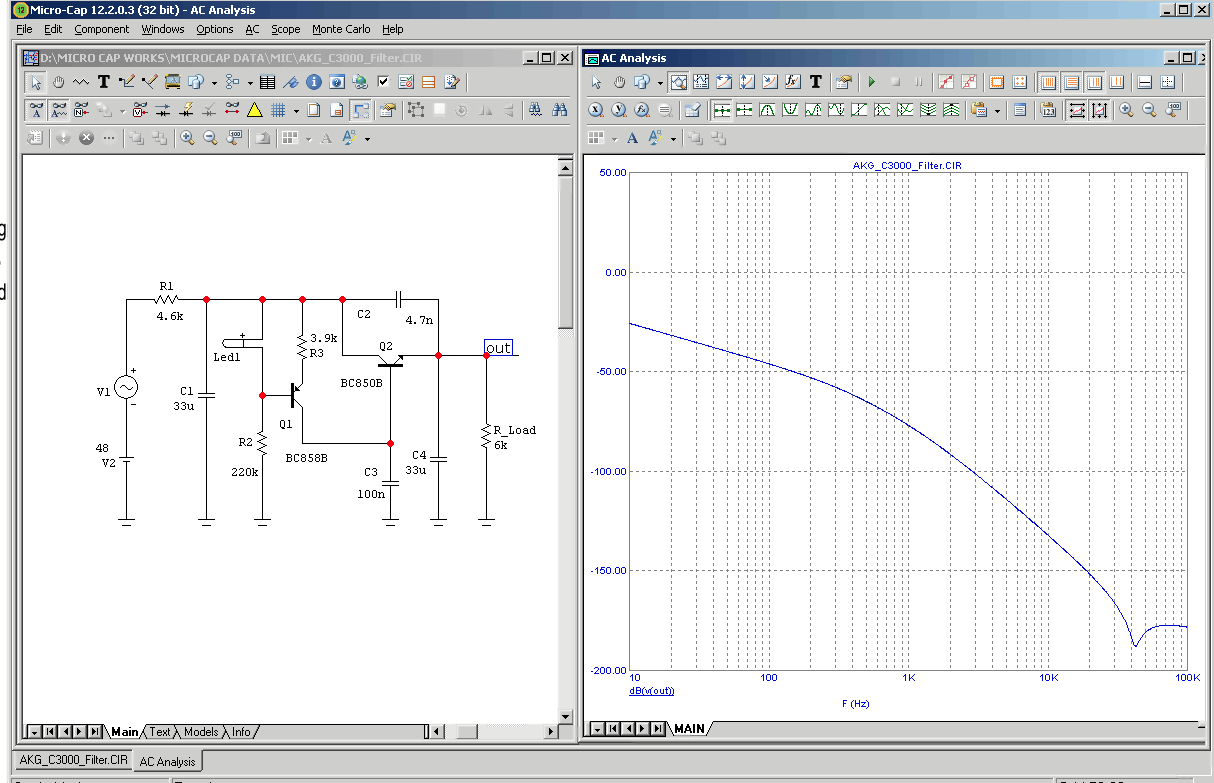
Task: Click the Zoom Out magnifier in AC Analysis toolbar
Action: pos(1149,110)
